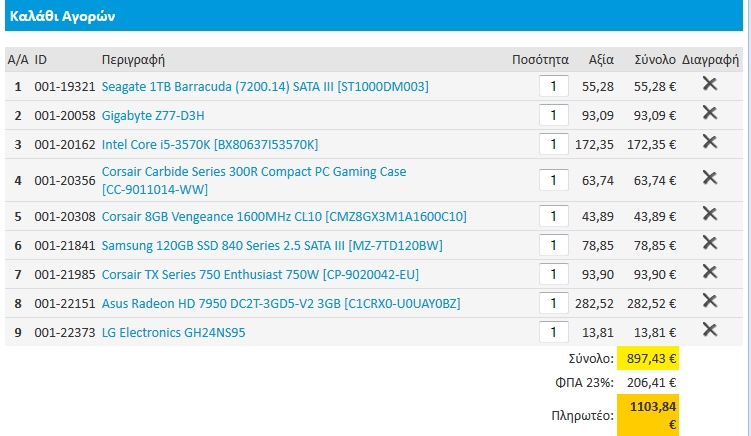This screenshot has width=751, height=436.
Task: View Samsung 120GB SSD 840 Series page
Action: click(272, 246)
